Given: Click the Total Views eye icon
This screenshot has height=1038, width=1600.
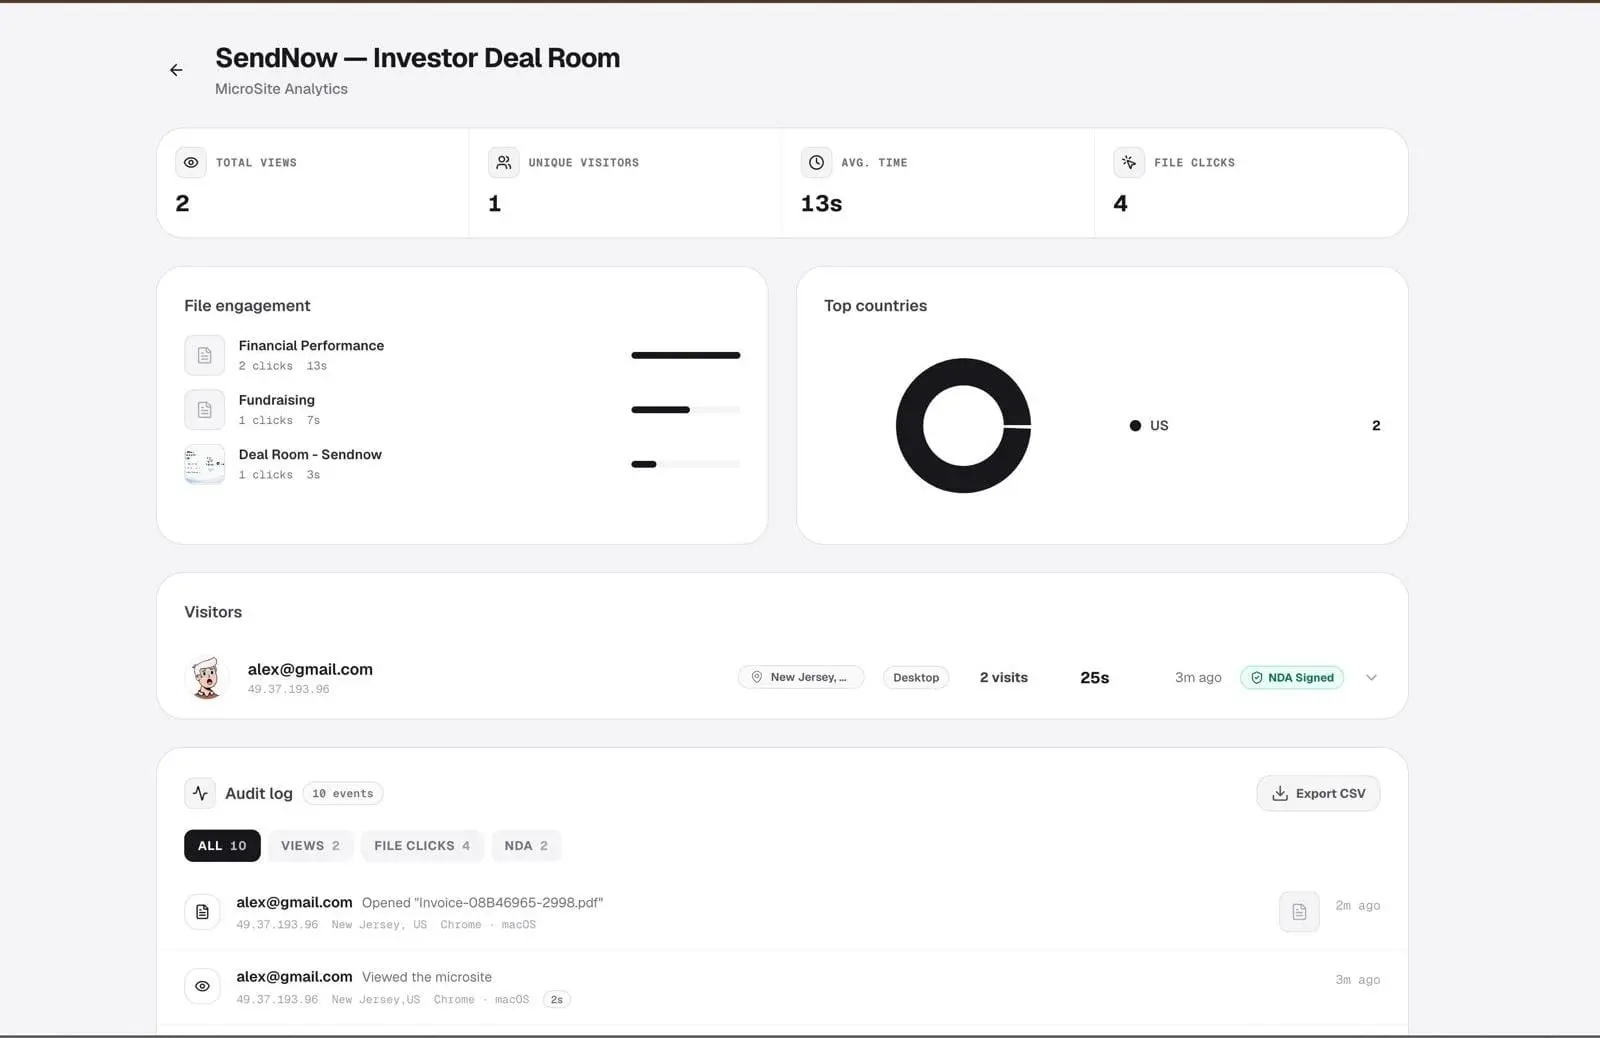Looking at the screenshot, I should click(x=191, y=162).
